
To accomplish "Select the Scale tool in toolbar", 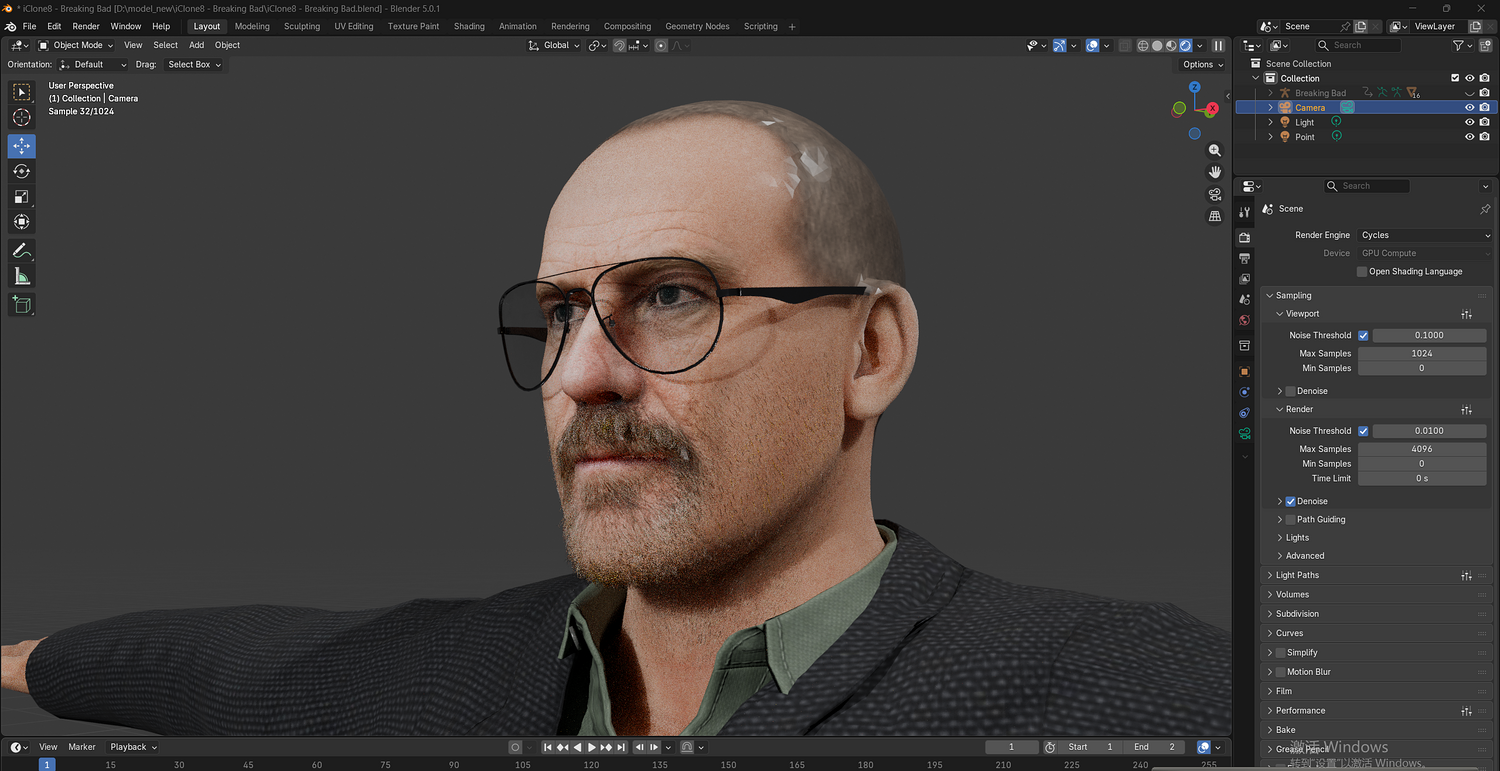I will tap(21, 196).
